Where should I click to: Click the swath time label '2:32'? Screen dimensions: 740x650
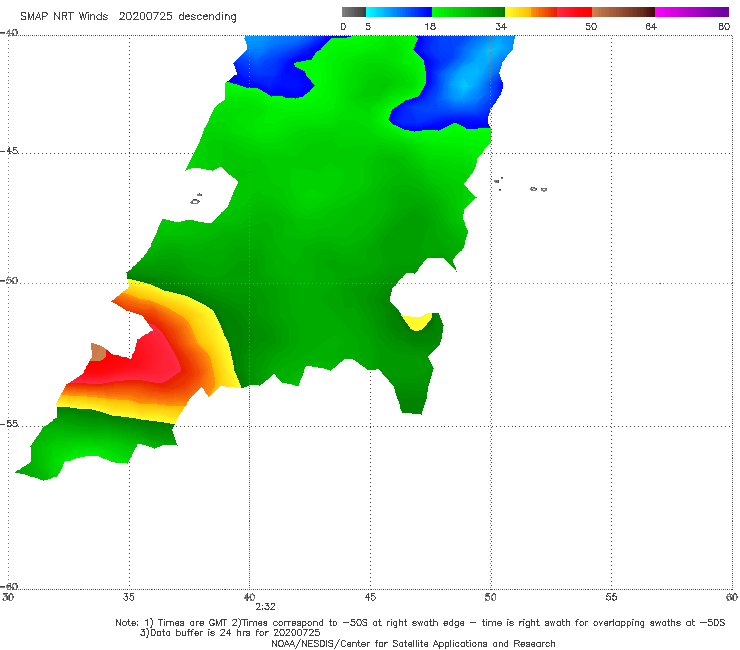click(x=265, y=607)
